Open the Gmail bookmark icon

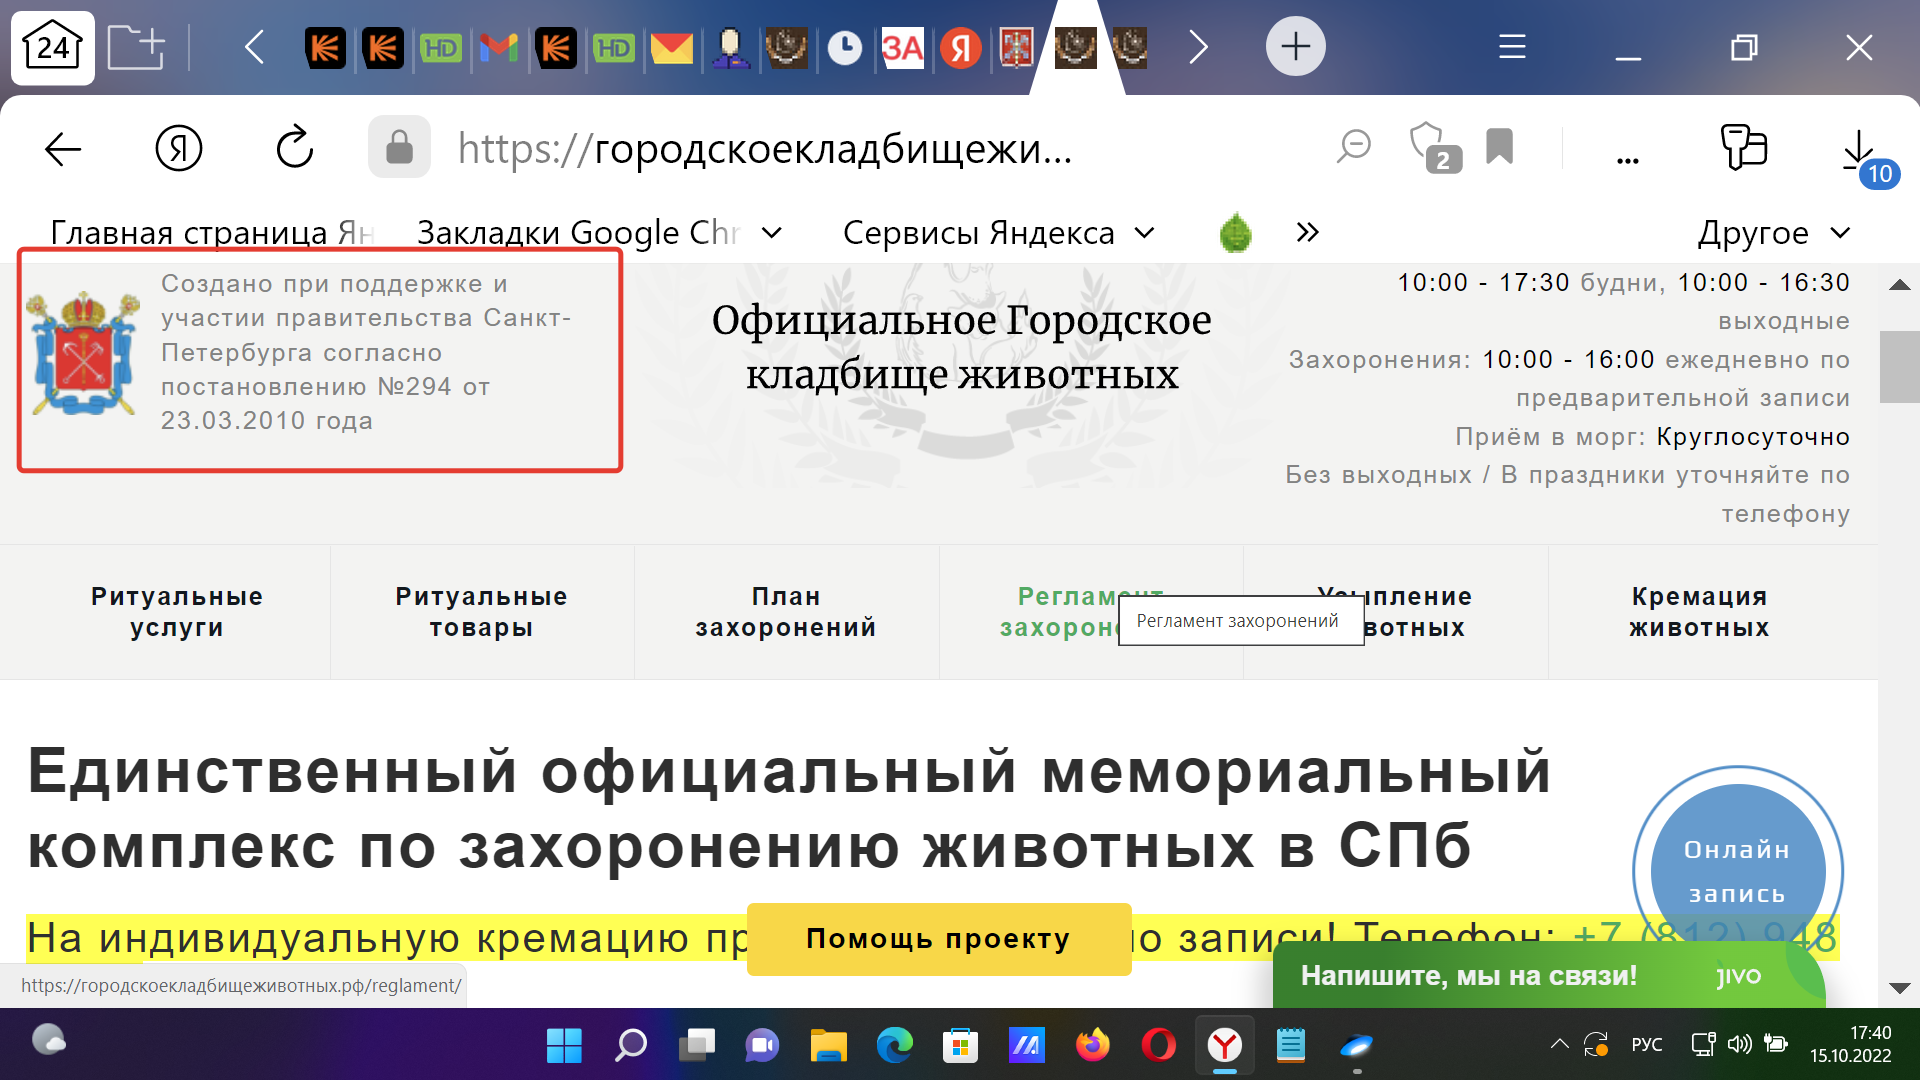click(x=499, y=47)
